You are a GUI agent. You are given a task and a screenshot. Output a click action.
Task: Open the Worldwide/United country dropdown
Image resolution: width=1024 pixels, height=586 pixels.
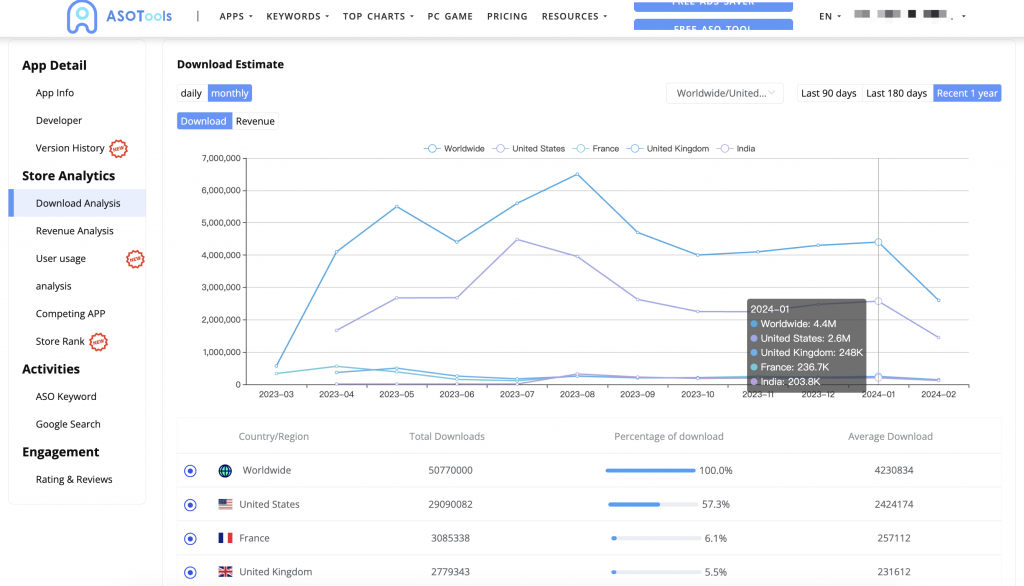tap(725, 93)
